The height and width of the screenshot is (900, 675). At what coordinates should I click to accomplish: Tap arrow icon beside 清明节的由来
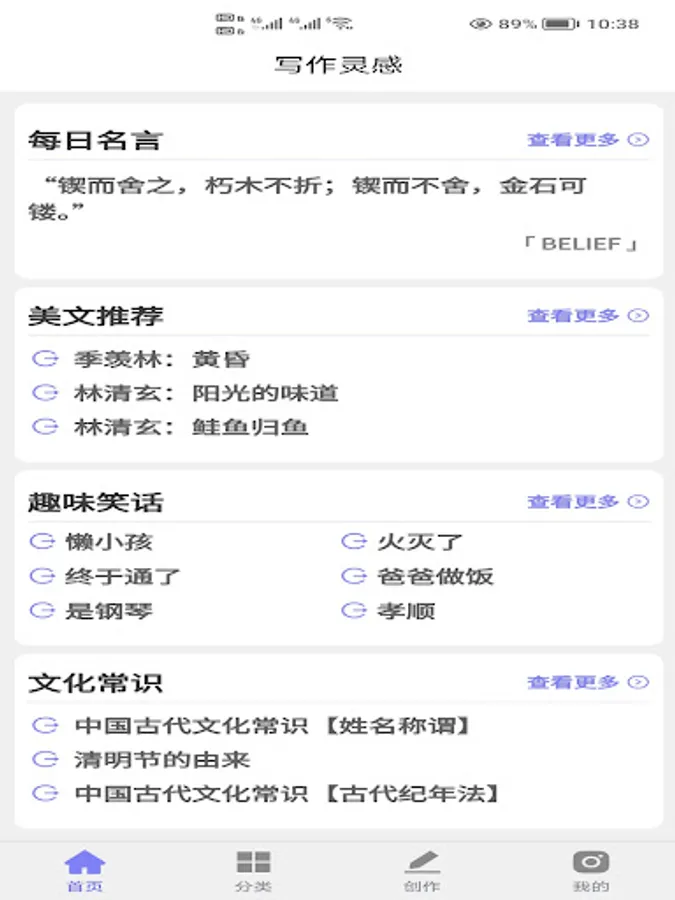45,759
